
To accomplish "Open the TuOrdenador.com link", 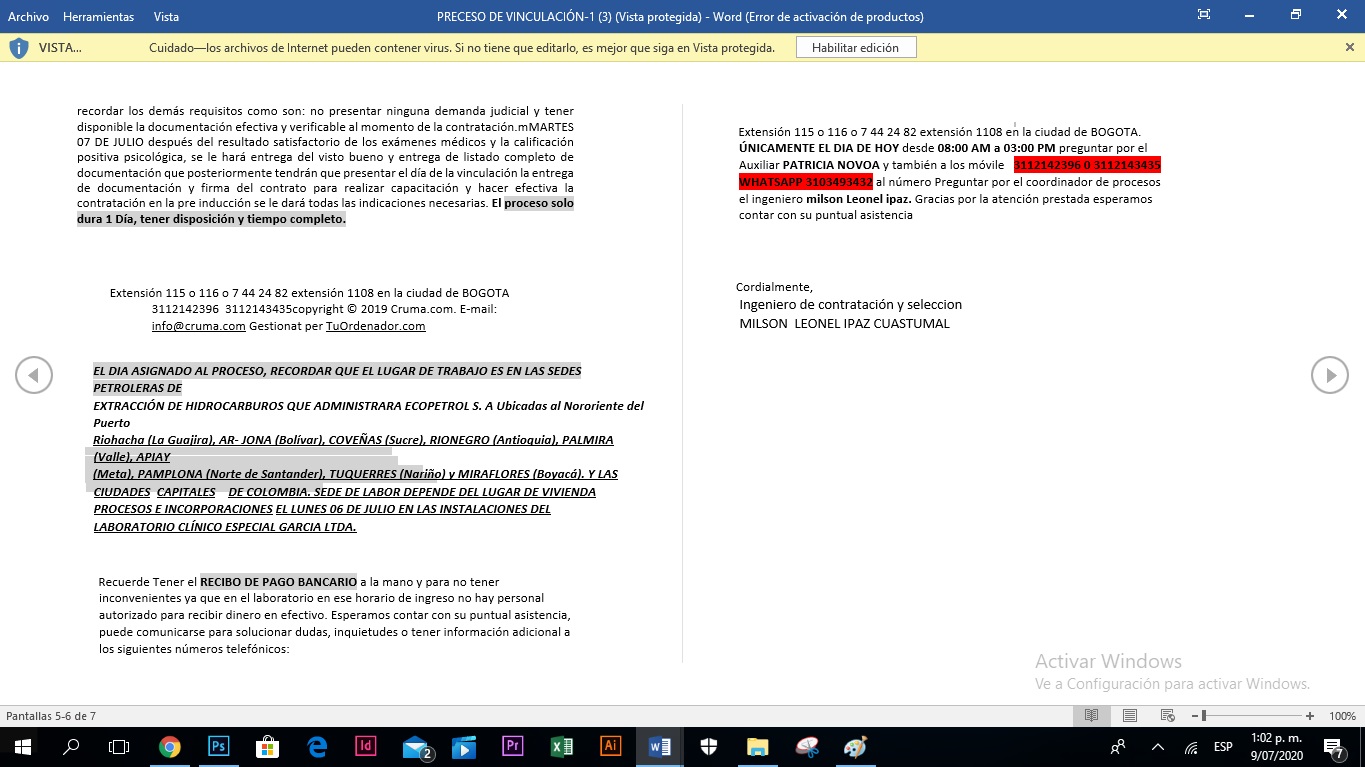I will (375, 326).
